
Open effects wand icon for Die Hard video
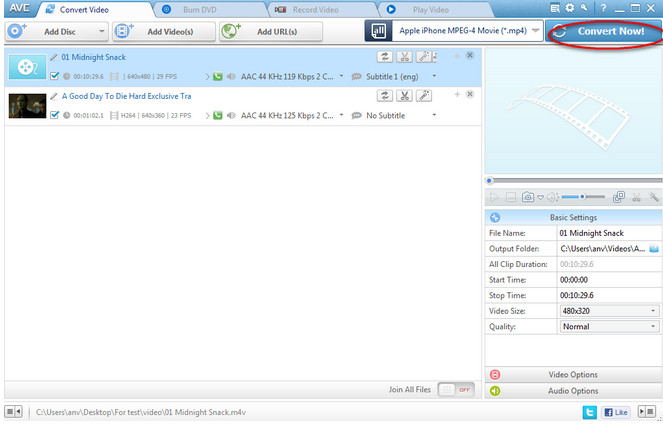[x=424, y=96]
